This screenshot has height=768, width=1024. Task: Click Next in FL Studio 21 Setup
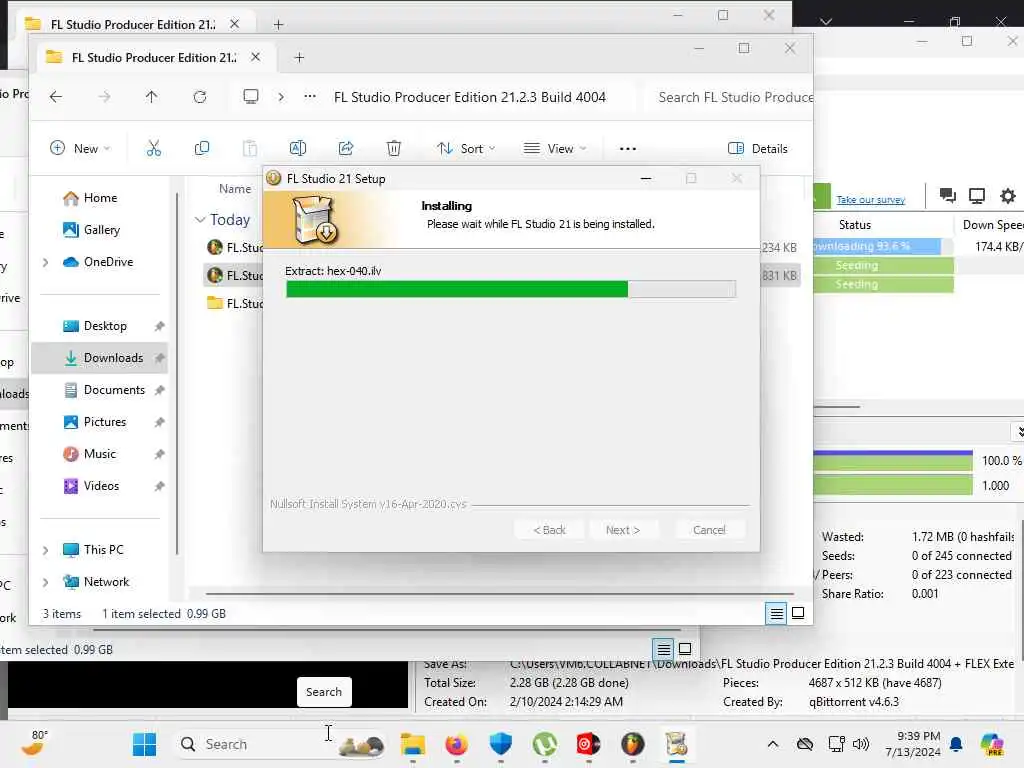(622, 530)
